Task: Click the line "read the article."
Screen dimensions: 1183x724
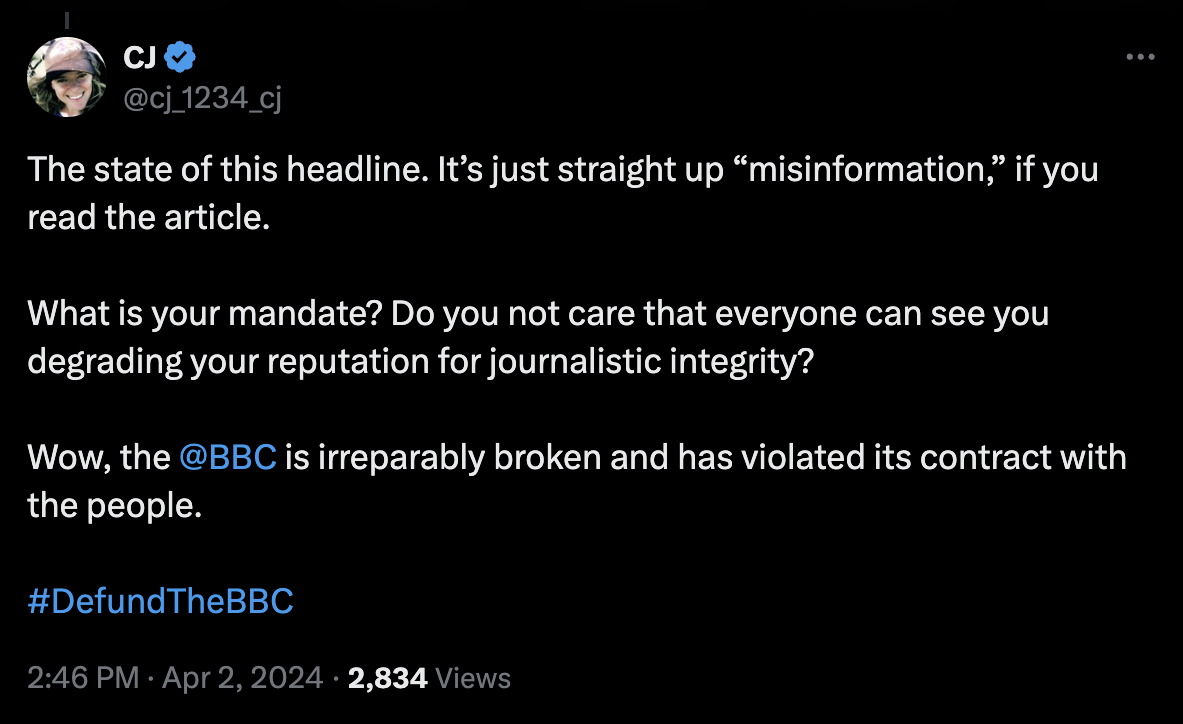Action: pyautogui.click(x=149, y=217)
